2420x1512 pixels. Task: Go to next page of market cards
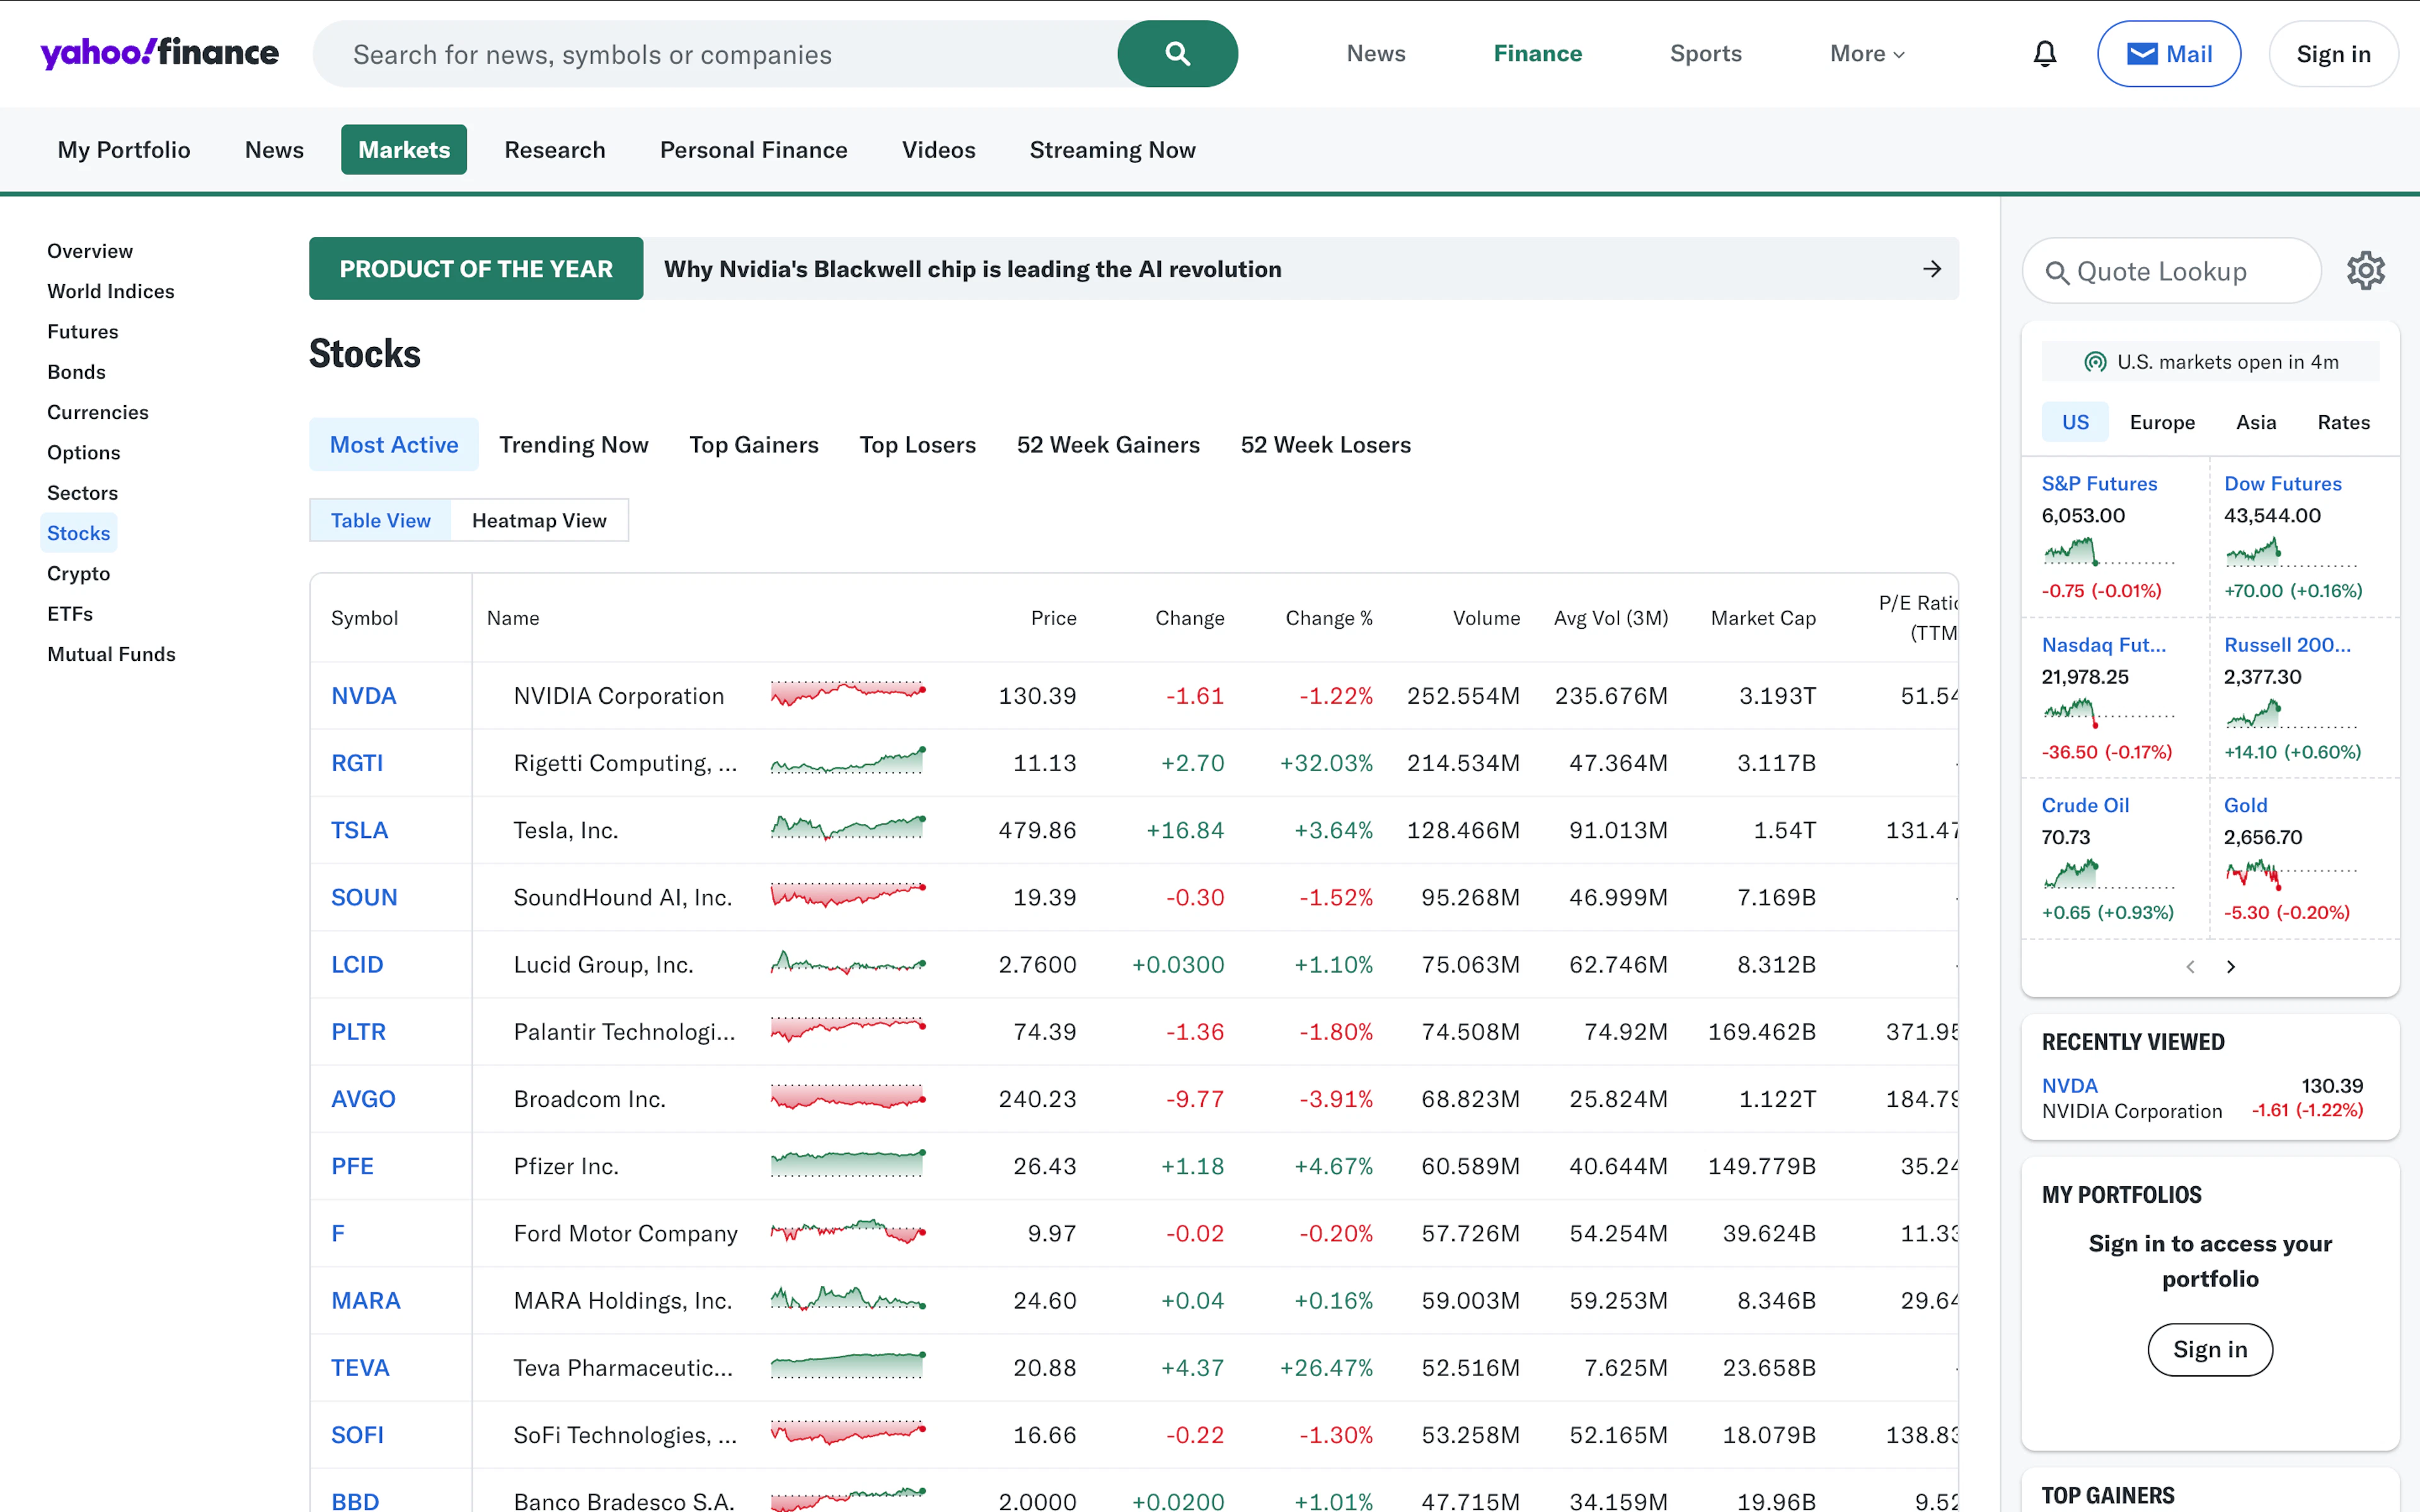2230,967
